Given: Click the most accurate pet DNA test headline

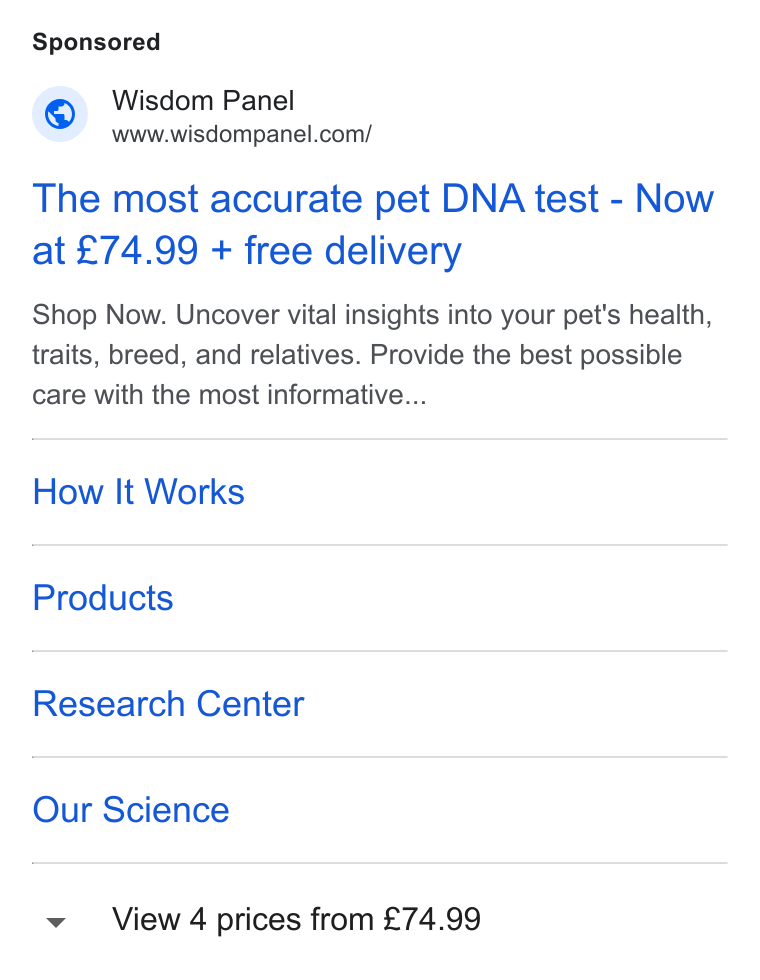Looking at the screenshot, I should [x=373, y=225].
